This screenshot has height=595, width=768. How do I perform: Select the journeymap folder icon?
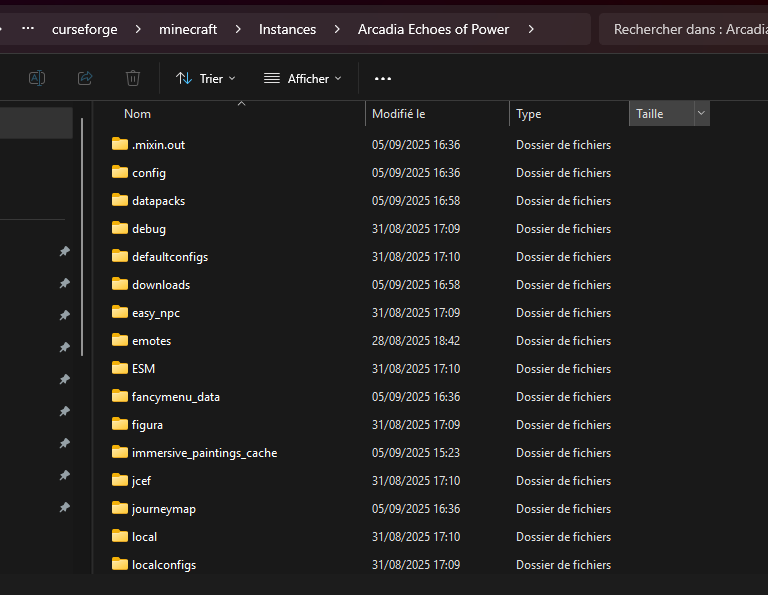click(x=120, y=508)
